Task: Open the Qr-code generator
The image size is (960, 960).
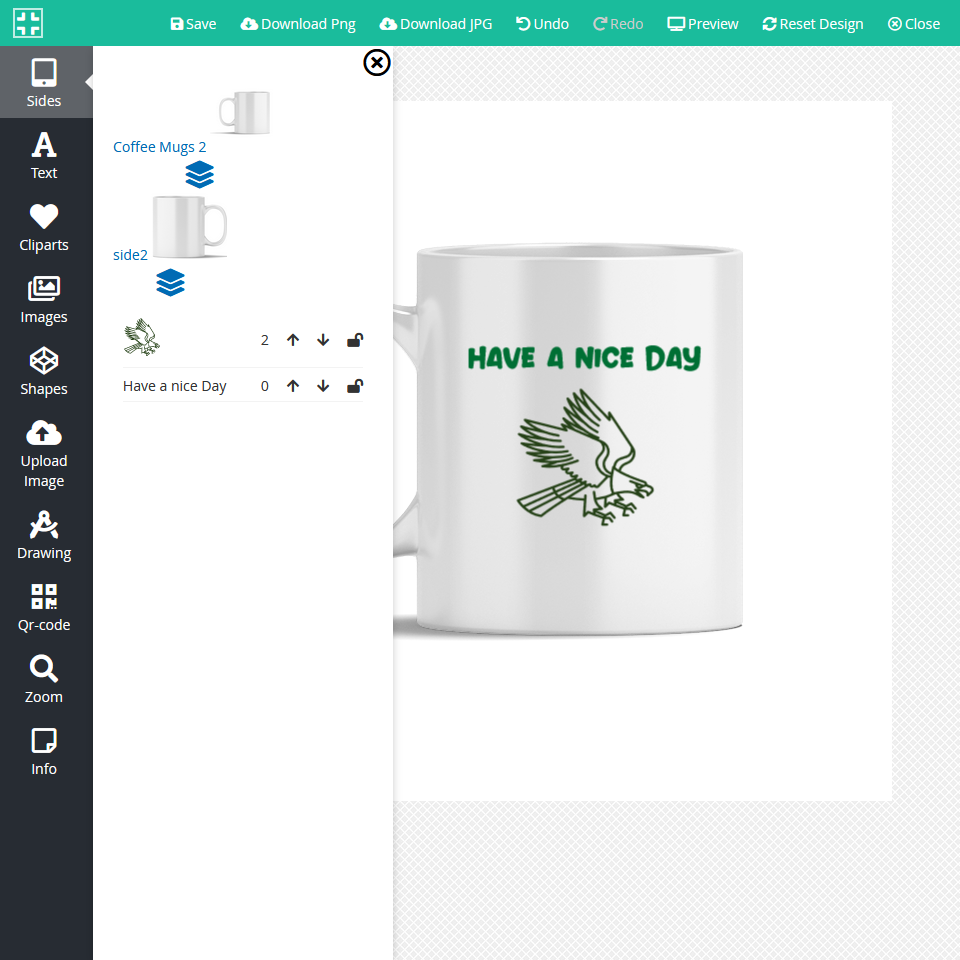Action: [44, 607]
